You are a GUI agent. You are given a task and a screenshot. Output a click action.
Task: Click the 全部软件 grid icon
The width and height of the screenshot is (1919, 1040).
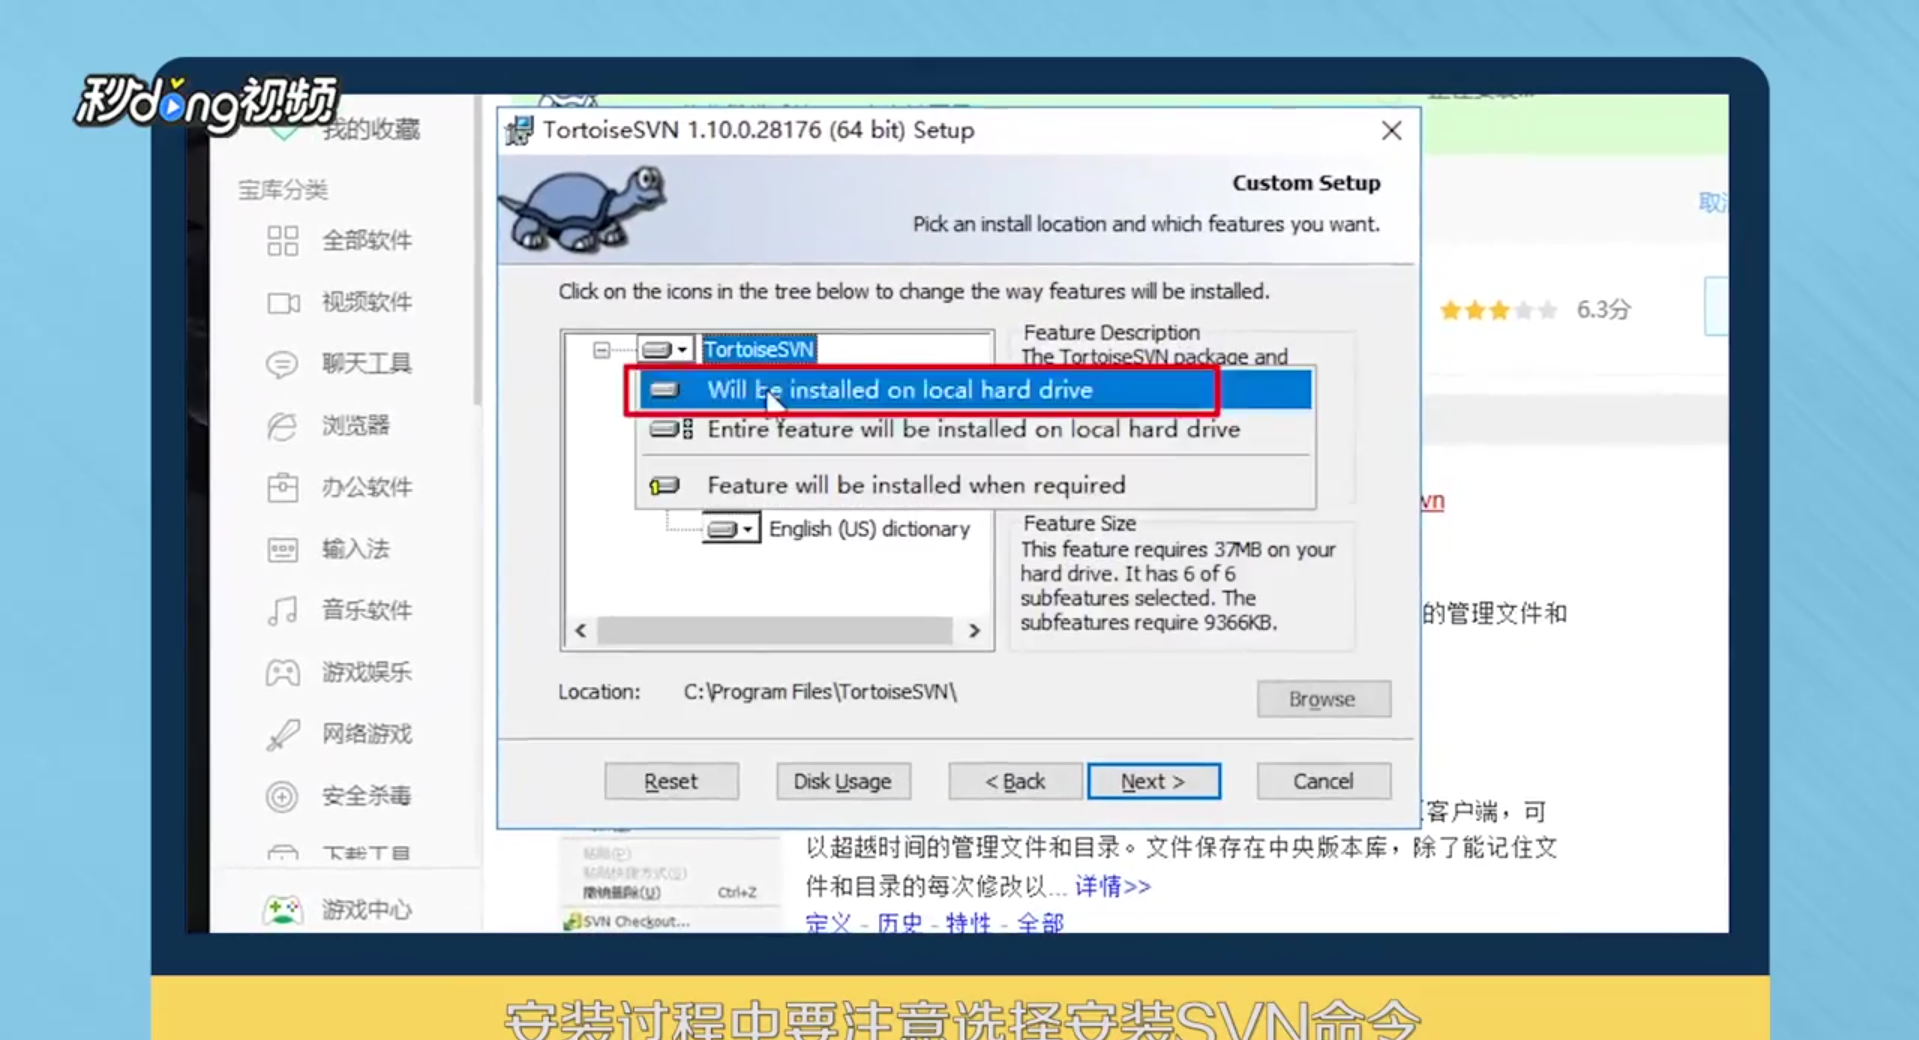[283, 241]
